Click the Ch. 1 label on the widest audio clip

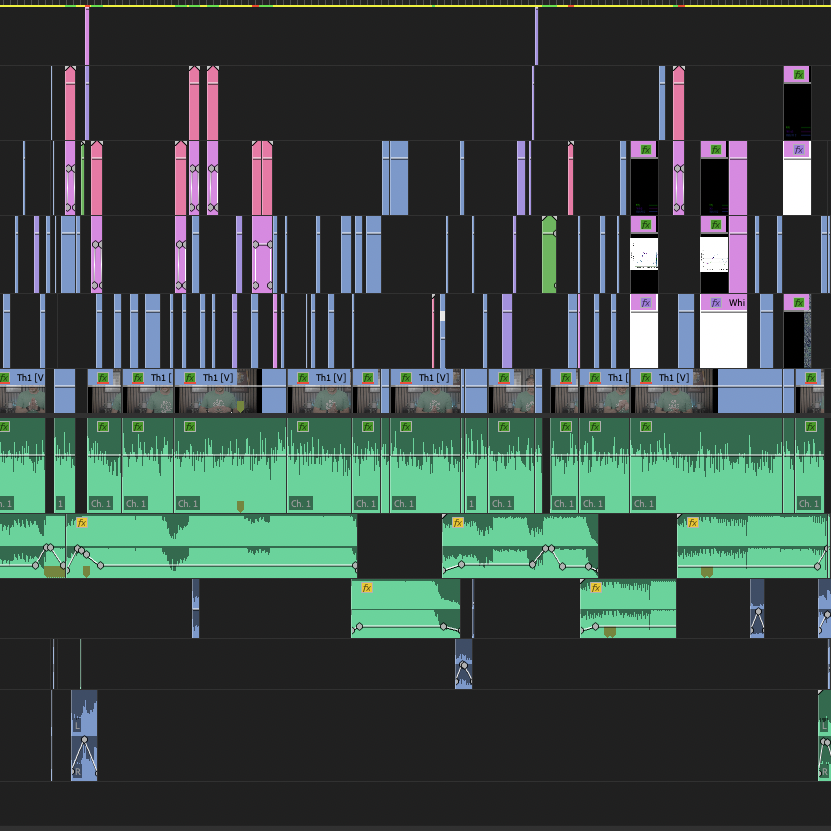[644, 503]
